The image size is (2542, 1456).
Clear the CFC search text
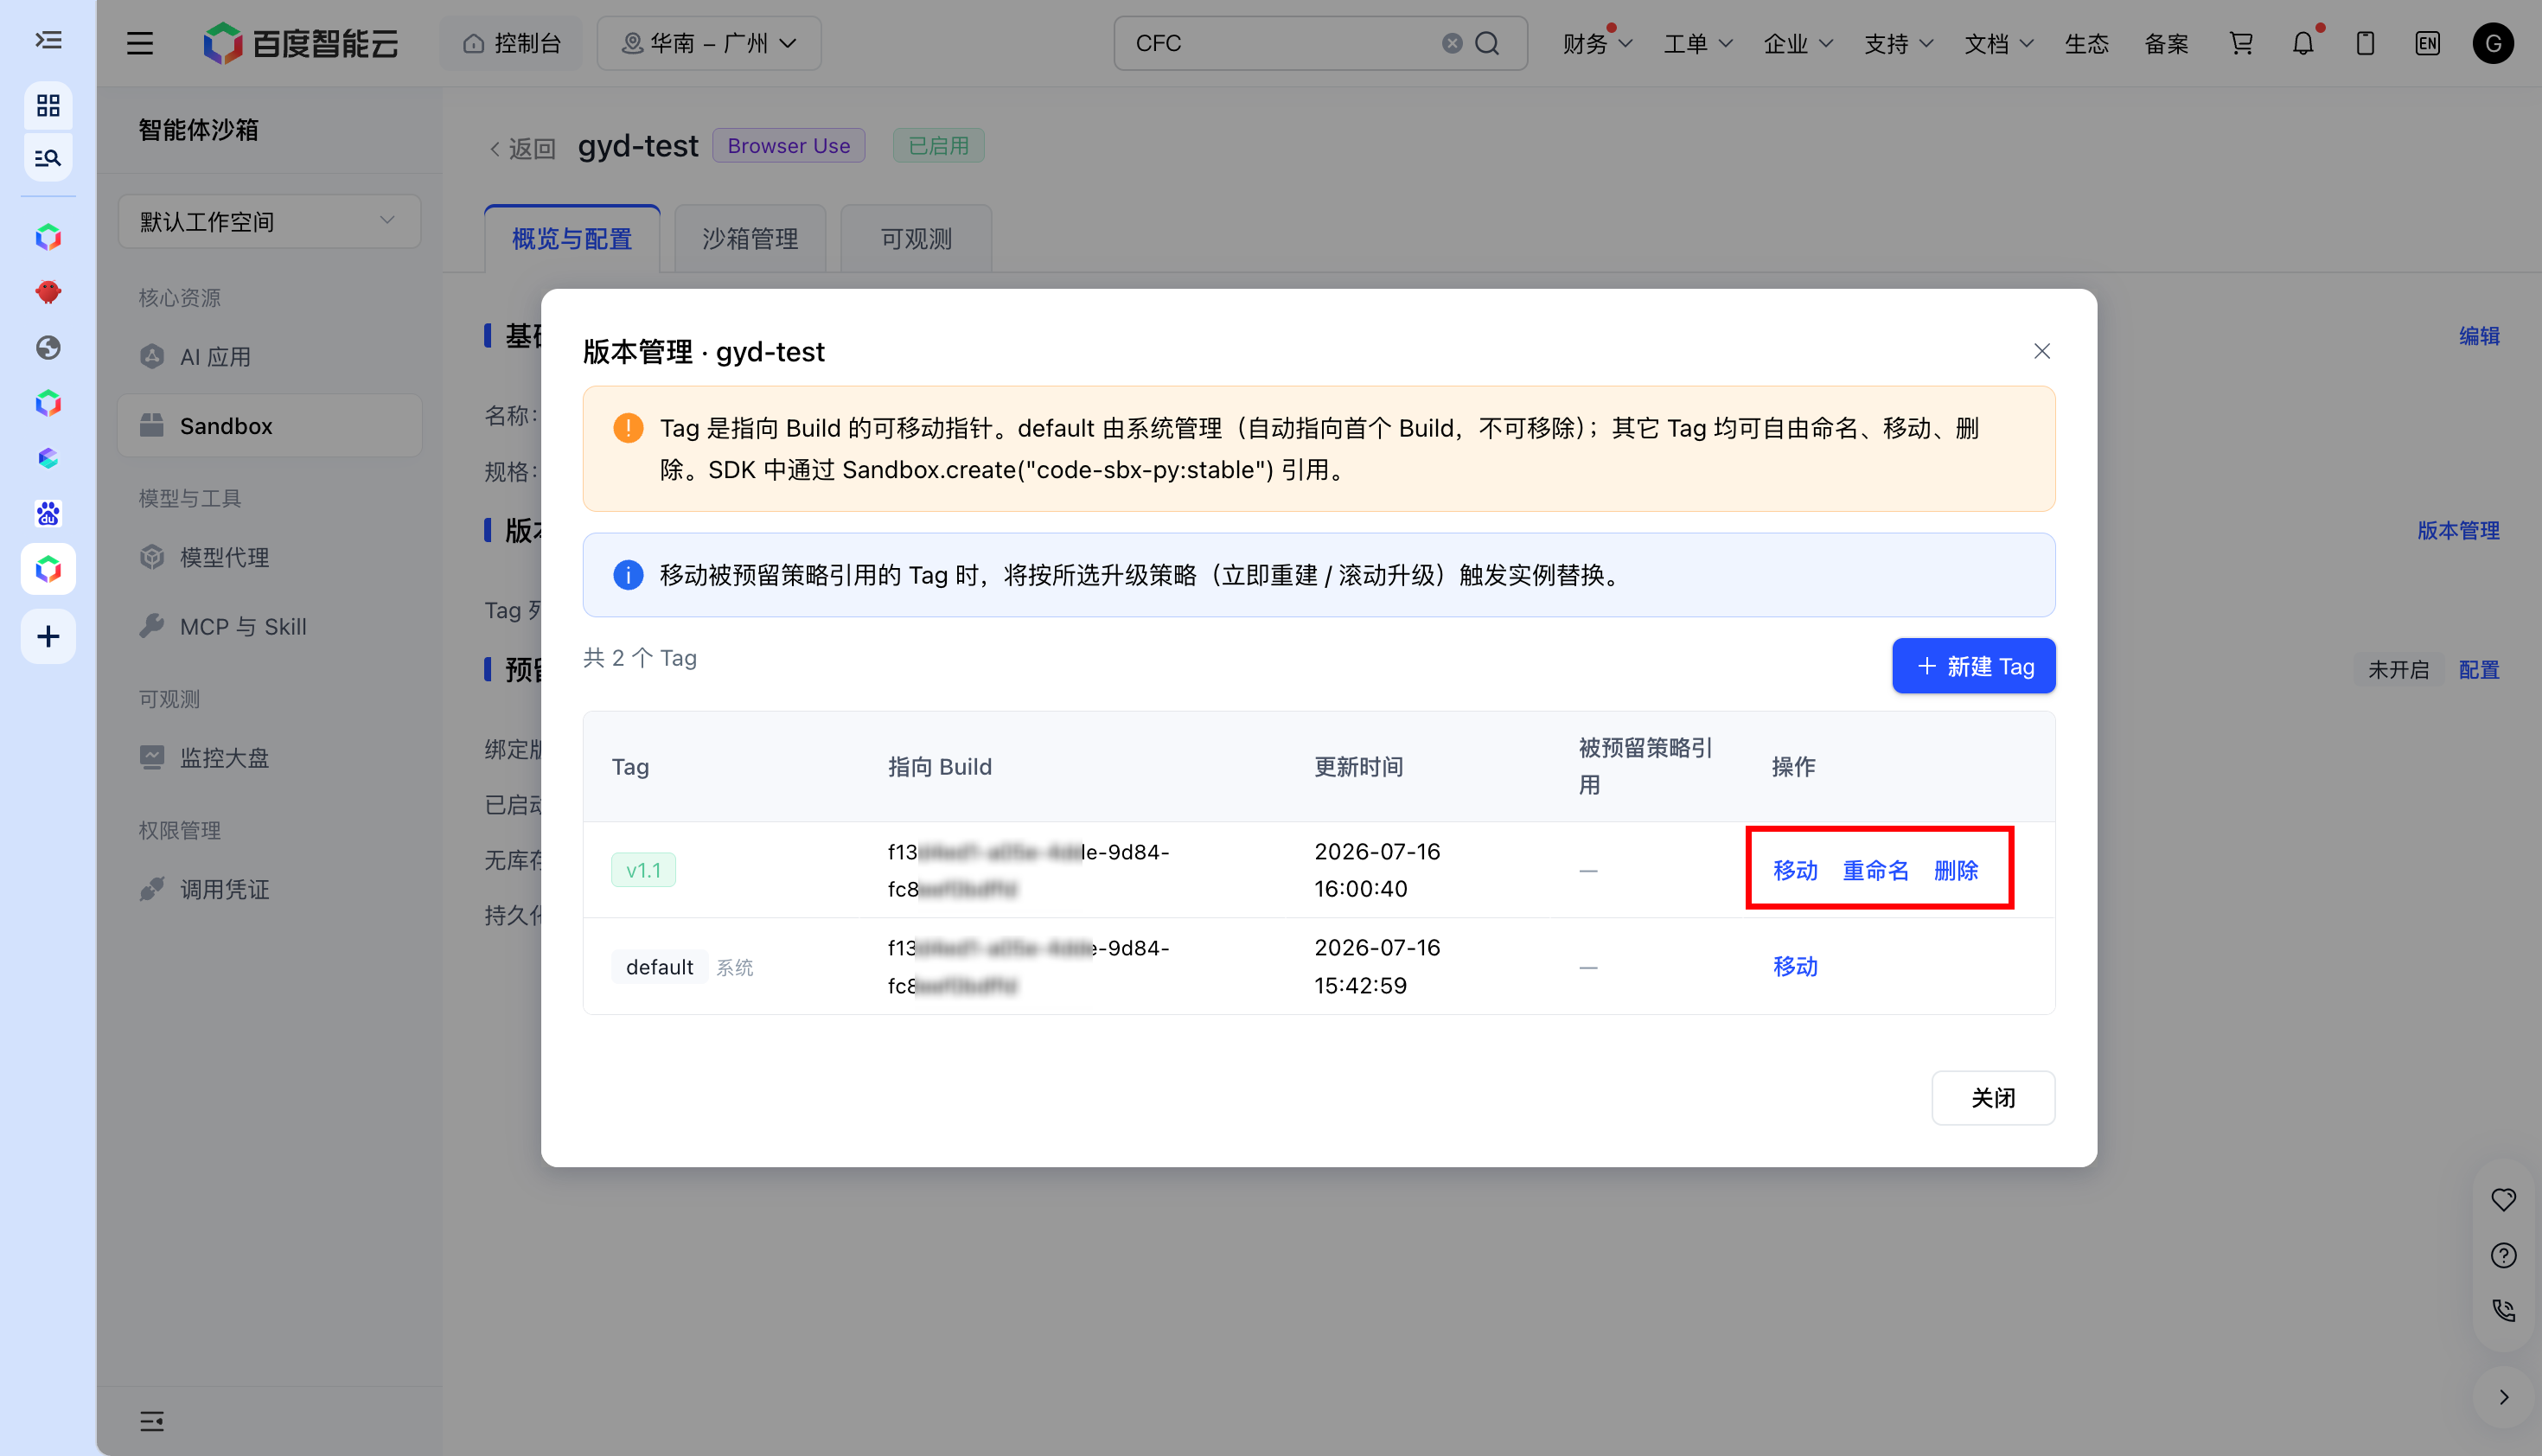[1452, 43]
